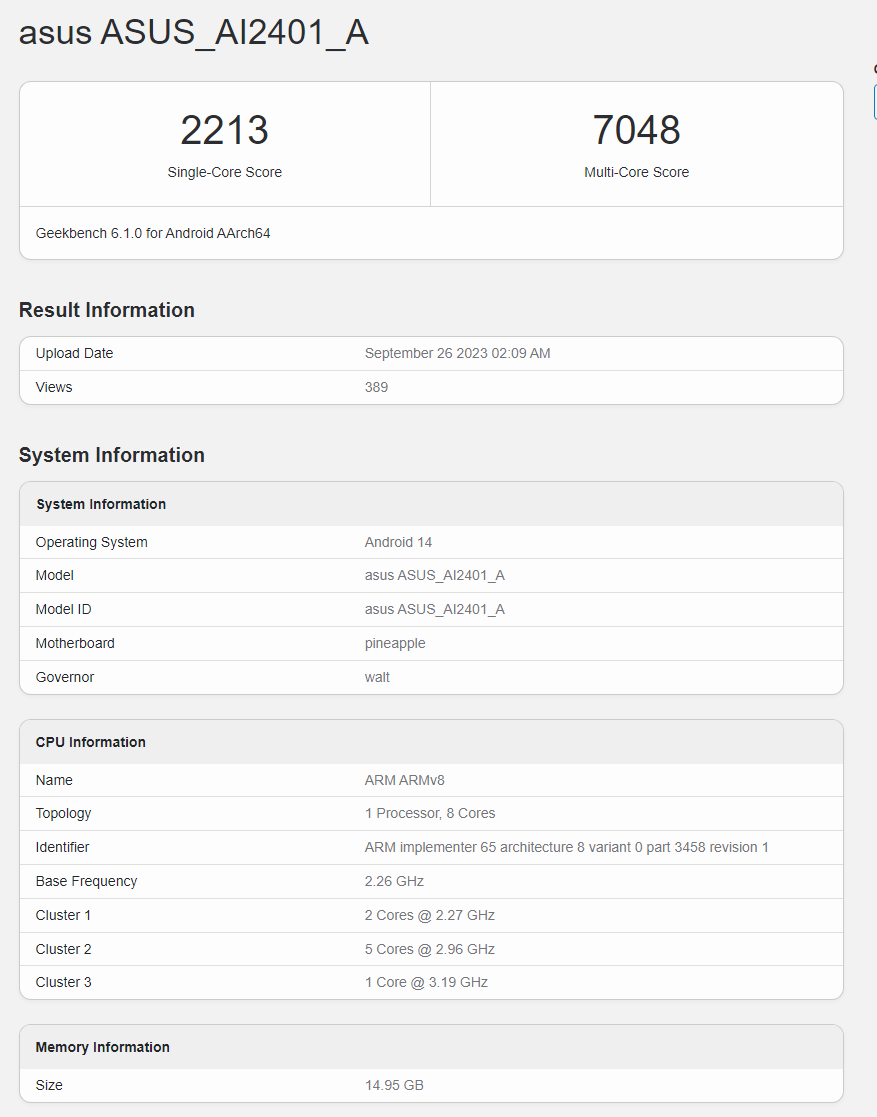Click the Model row label
The image size is (877, 1117).
55,576
